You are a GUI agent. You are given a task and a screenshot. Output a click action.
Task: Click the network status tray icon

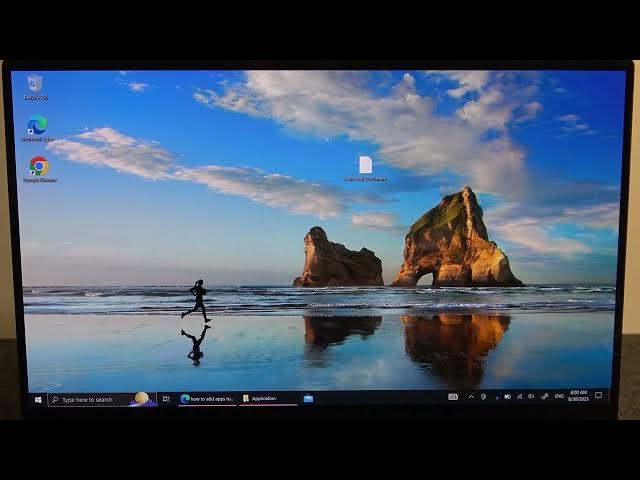coord(520,396)
